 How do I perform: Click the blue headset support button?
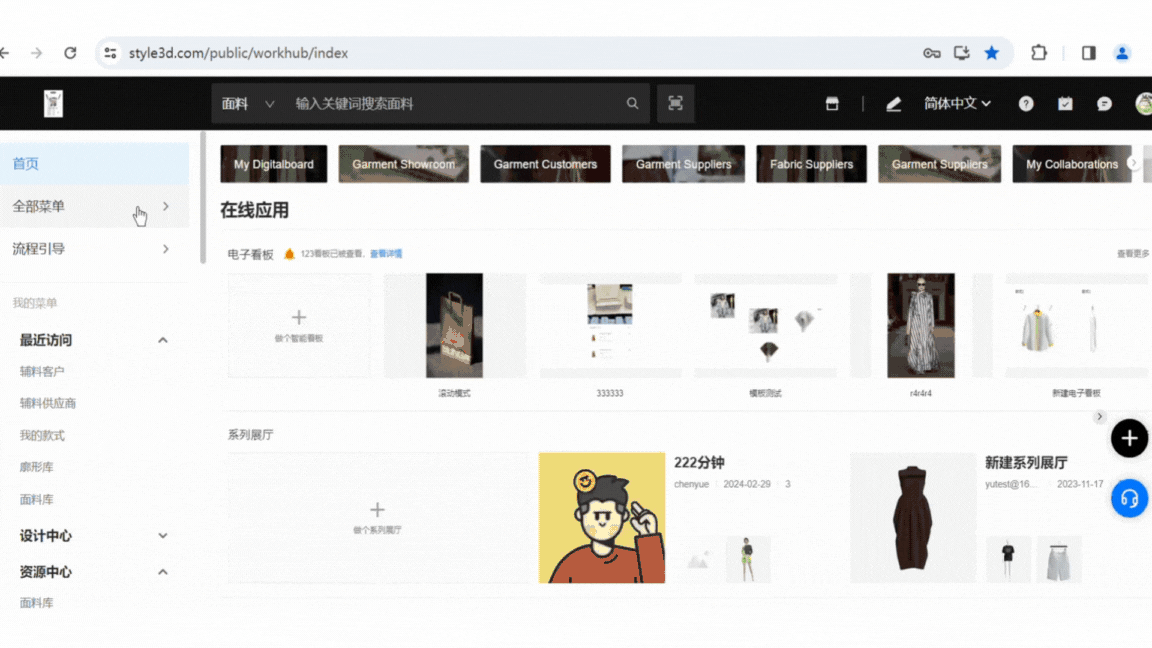point(1129,498)
